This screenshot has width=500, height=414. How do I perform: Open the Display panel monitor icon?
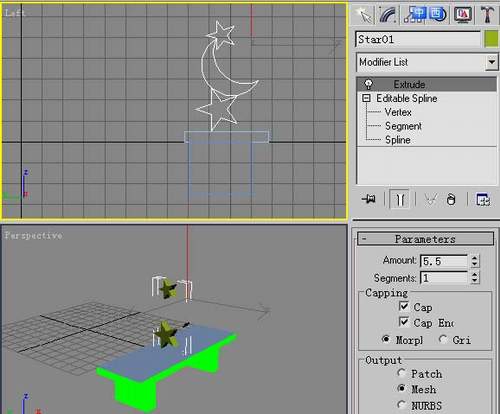(x=463, y=15)
